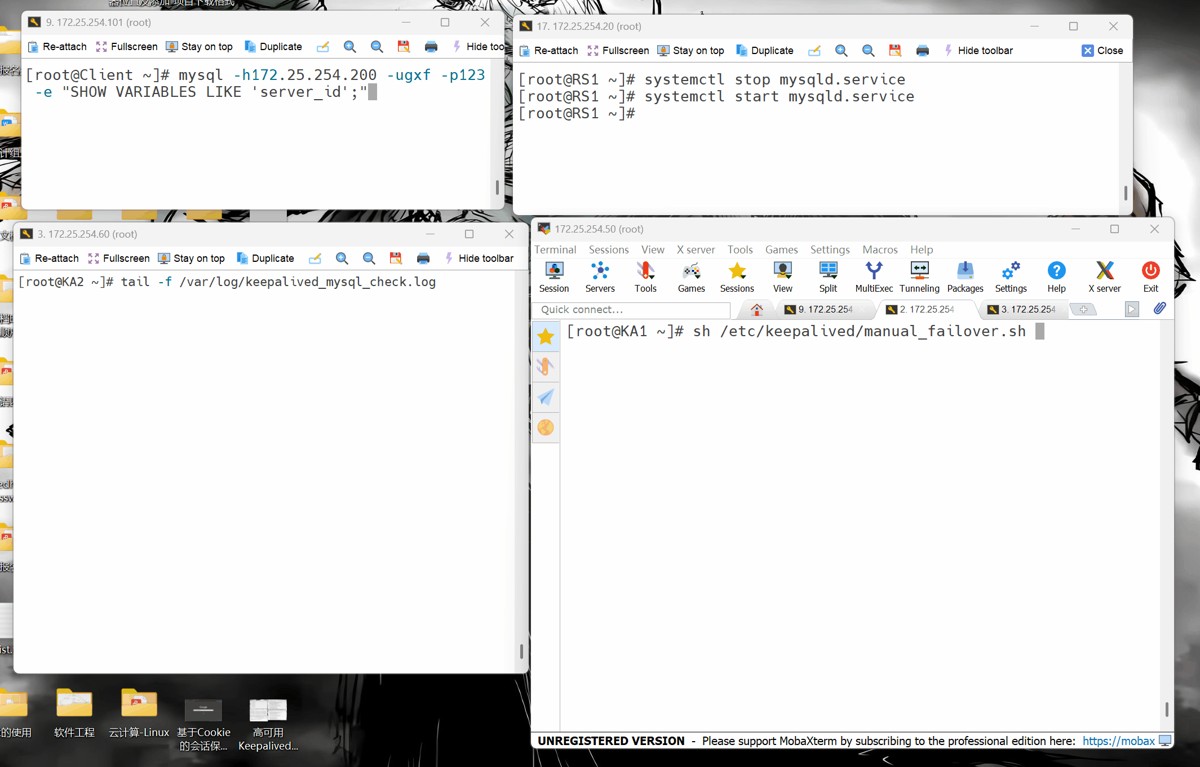Image resolution: width=1200 pixels, height=767 pixels.
Task: Open the Session icon in MobaXterm toolbar
Action: click(x=554, y=276)
